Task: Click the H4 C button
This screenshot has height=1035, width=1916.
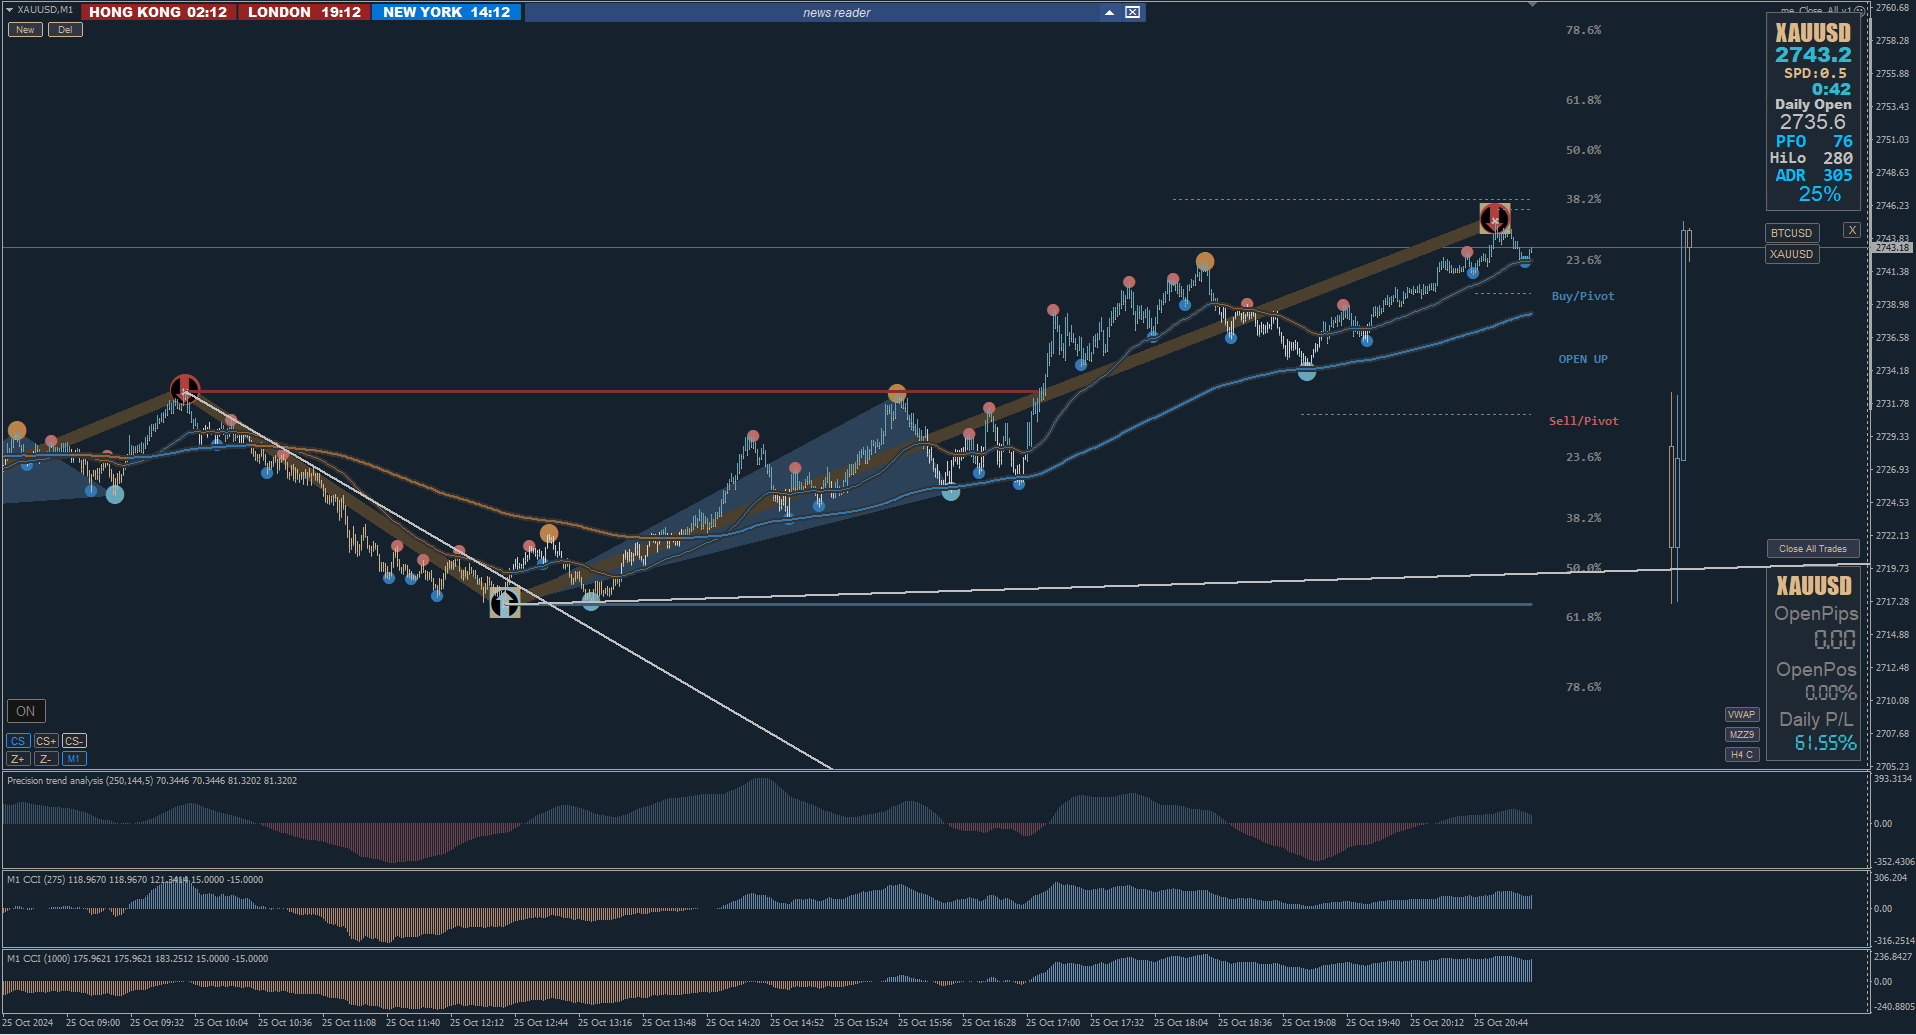Action: coord(1742,754)
